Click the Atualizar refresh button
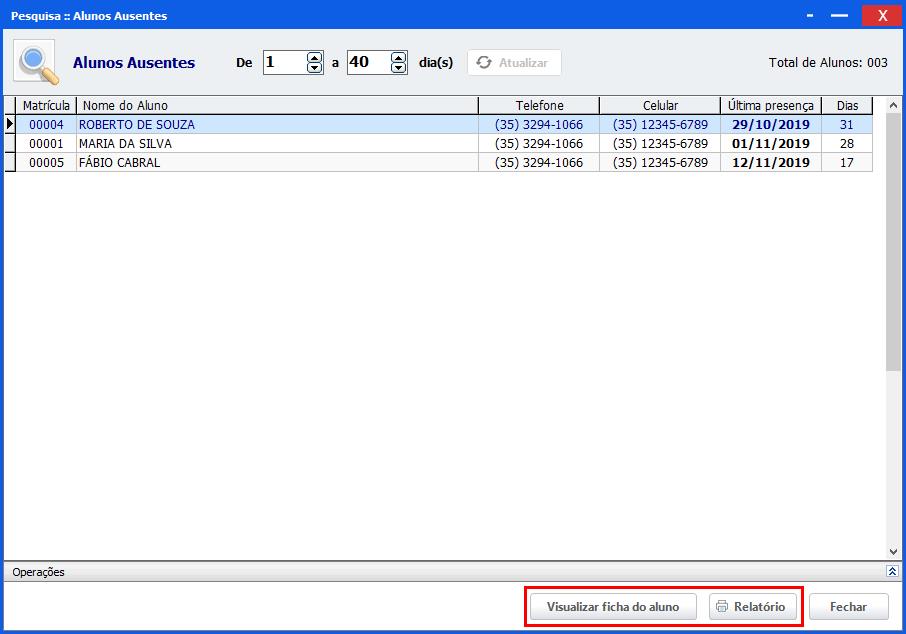The image size is (906, 634). [514, 62]
